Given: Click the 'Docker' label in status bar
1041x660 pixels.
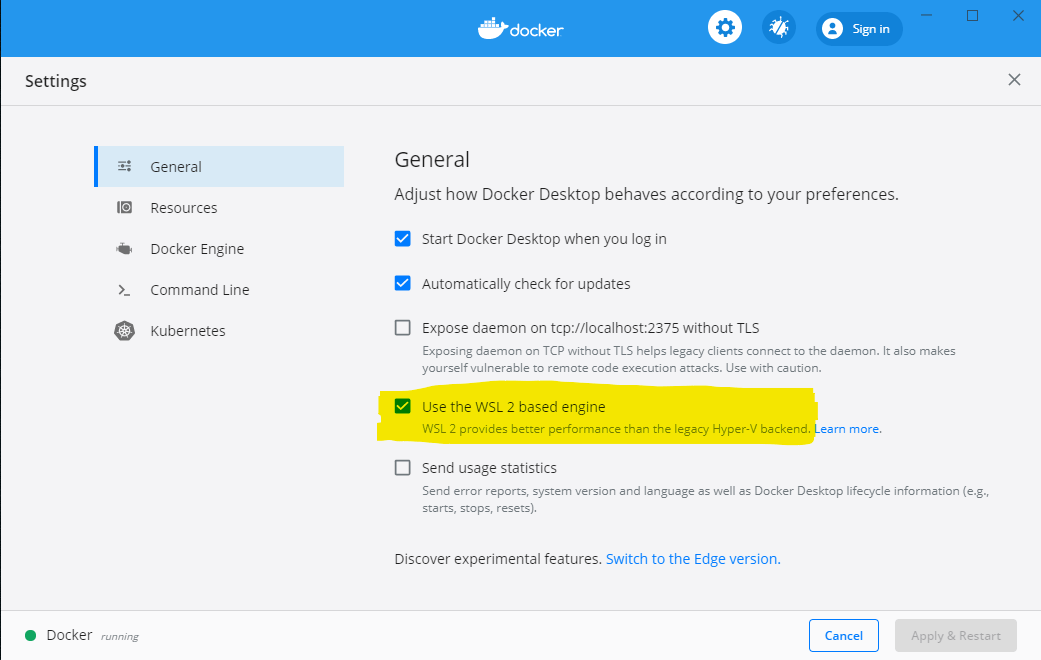Looking at the screenshot, I should coord(69,635).
